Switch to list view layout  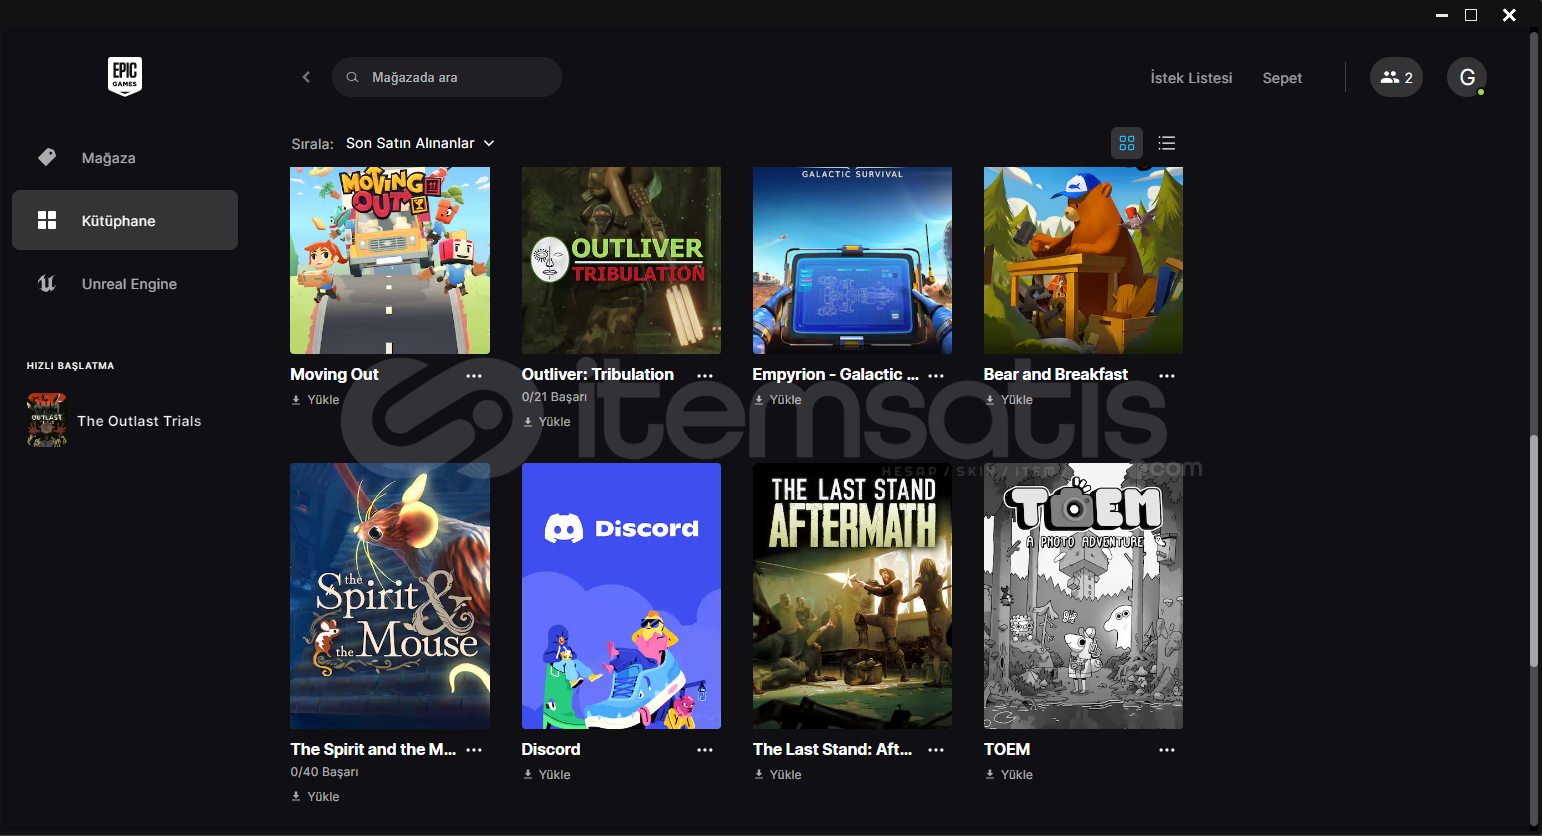pyautogui.click(x=1166, y=143)
